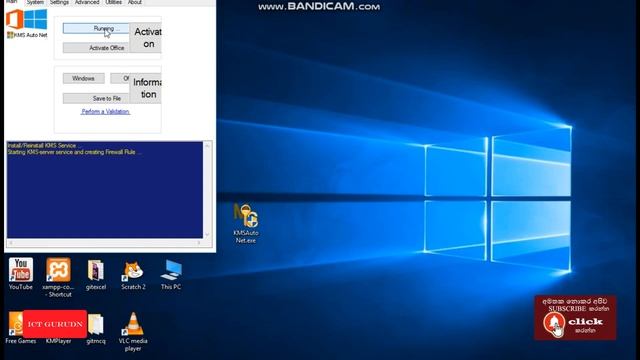Click the Activate Office button
The height and width of the screenshot is (360, 640).
96,48
